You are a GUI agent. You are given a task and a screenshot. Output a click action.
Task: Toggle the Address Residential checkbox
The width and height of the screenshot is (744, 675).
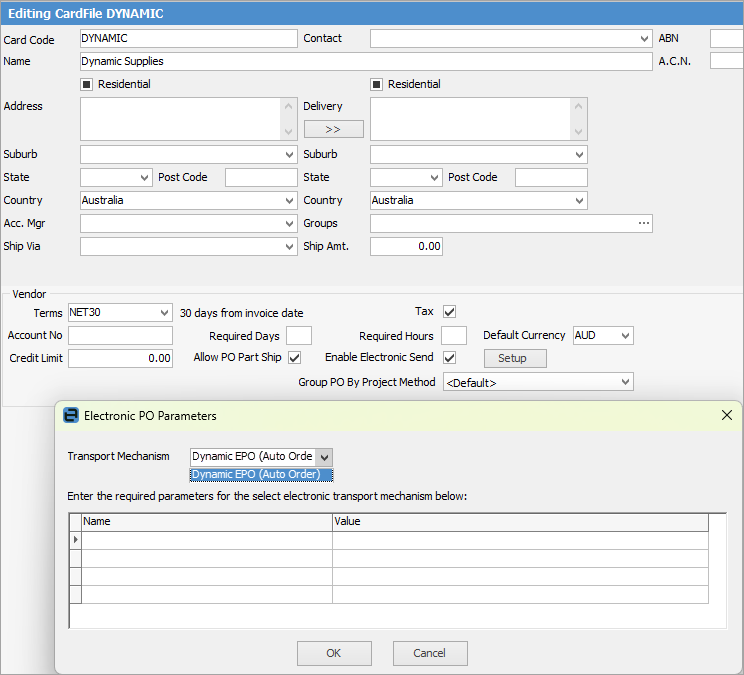tap(87, 84)
